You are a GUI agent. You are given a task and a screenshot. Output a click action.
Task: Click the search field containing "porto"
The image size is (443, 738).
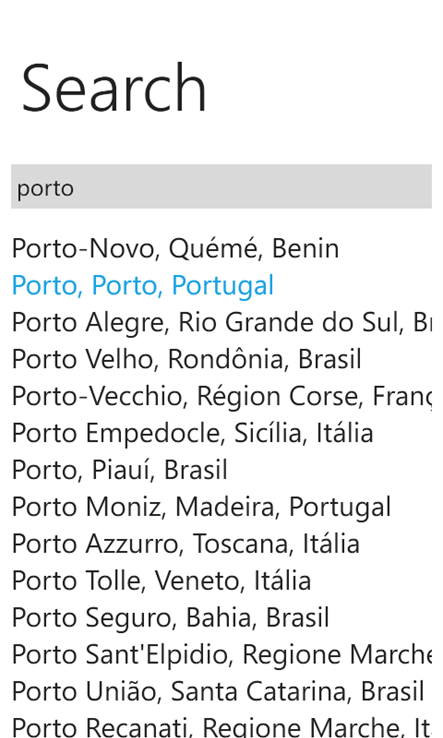221,186
